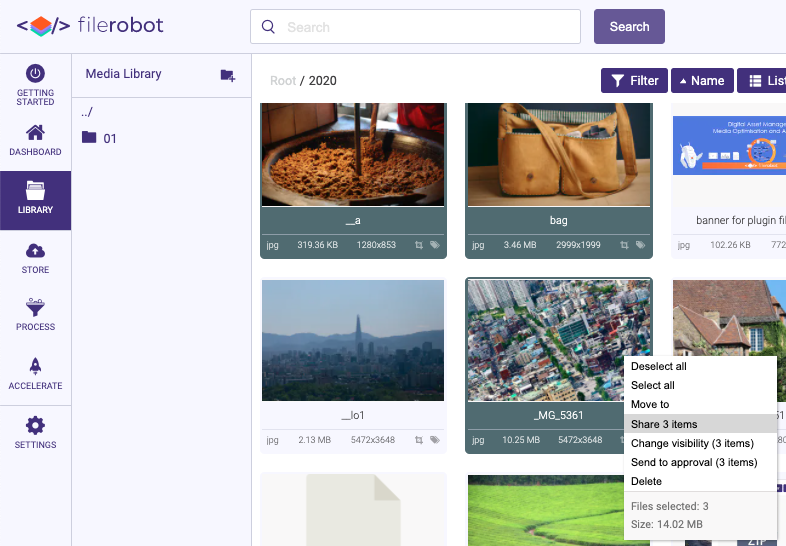Viewport: 786px width, 546px height.
Task: Open the Filter options
Action: click(x=634, y=81)
